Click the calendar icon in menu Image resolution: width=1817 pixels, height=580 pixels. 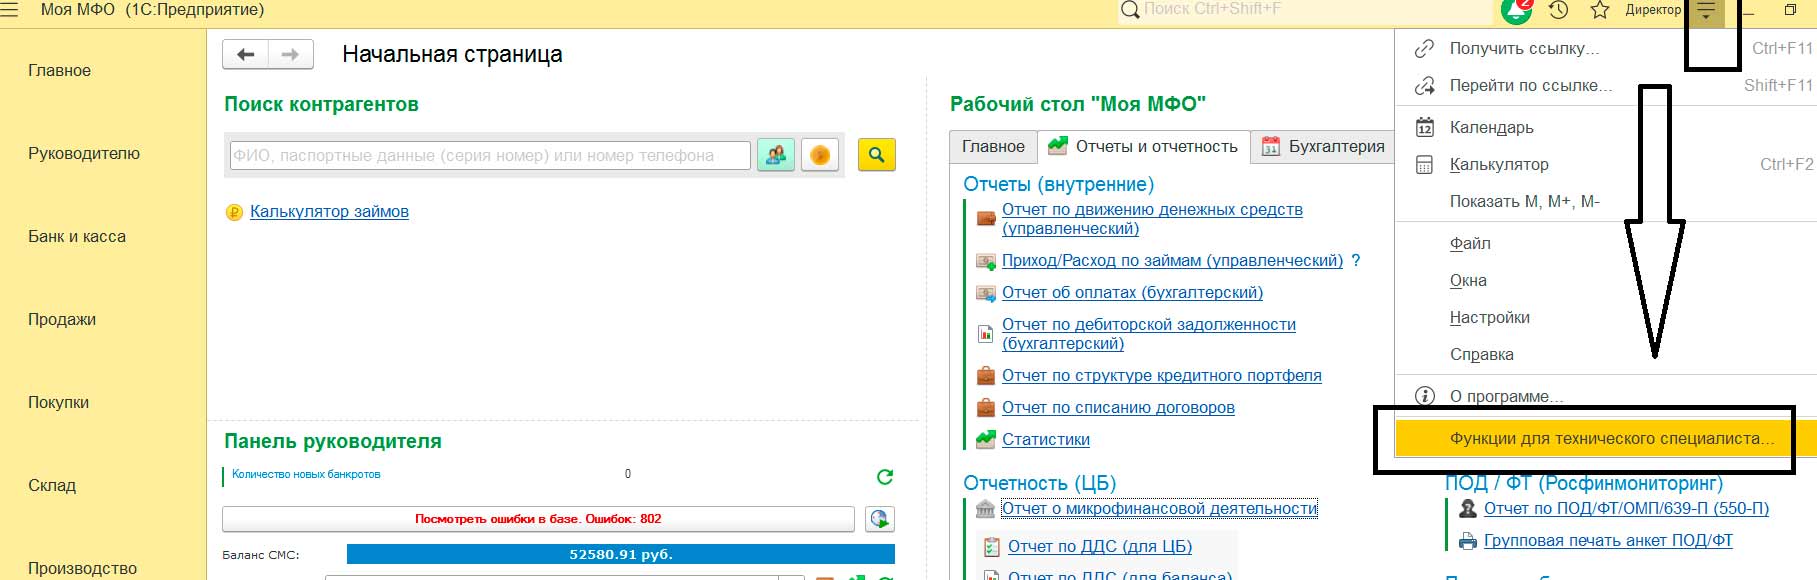1424,127
